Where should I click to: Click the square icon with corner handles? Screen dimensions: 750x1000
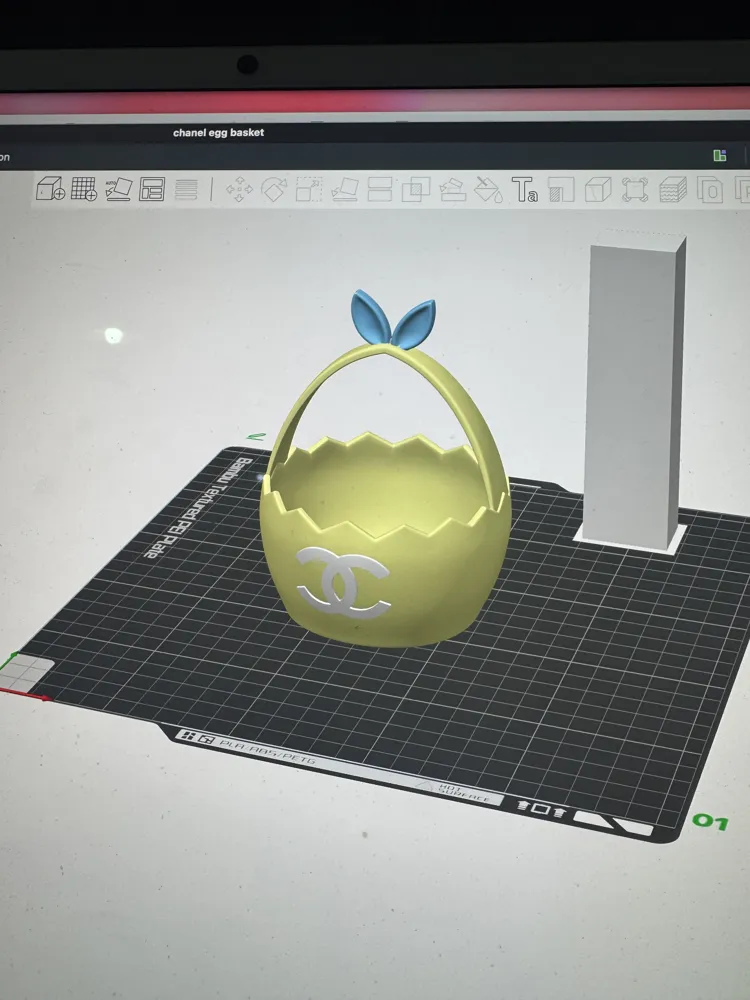click(x=635, y=189)
